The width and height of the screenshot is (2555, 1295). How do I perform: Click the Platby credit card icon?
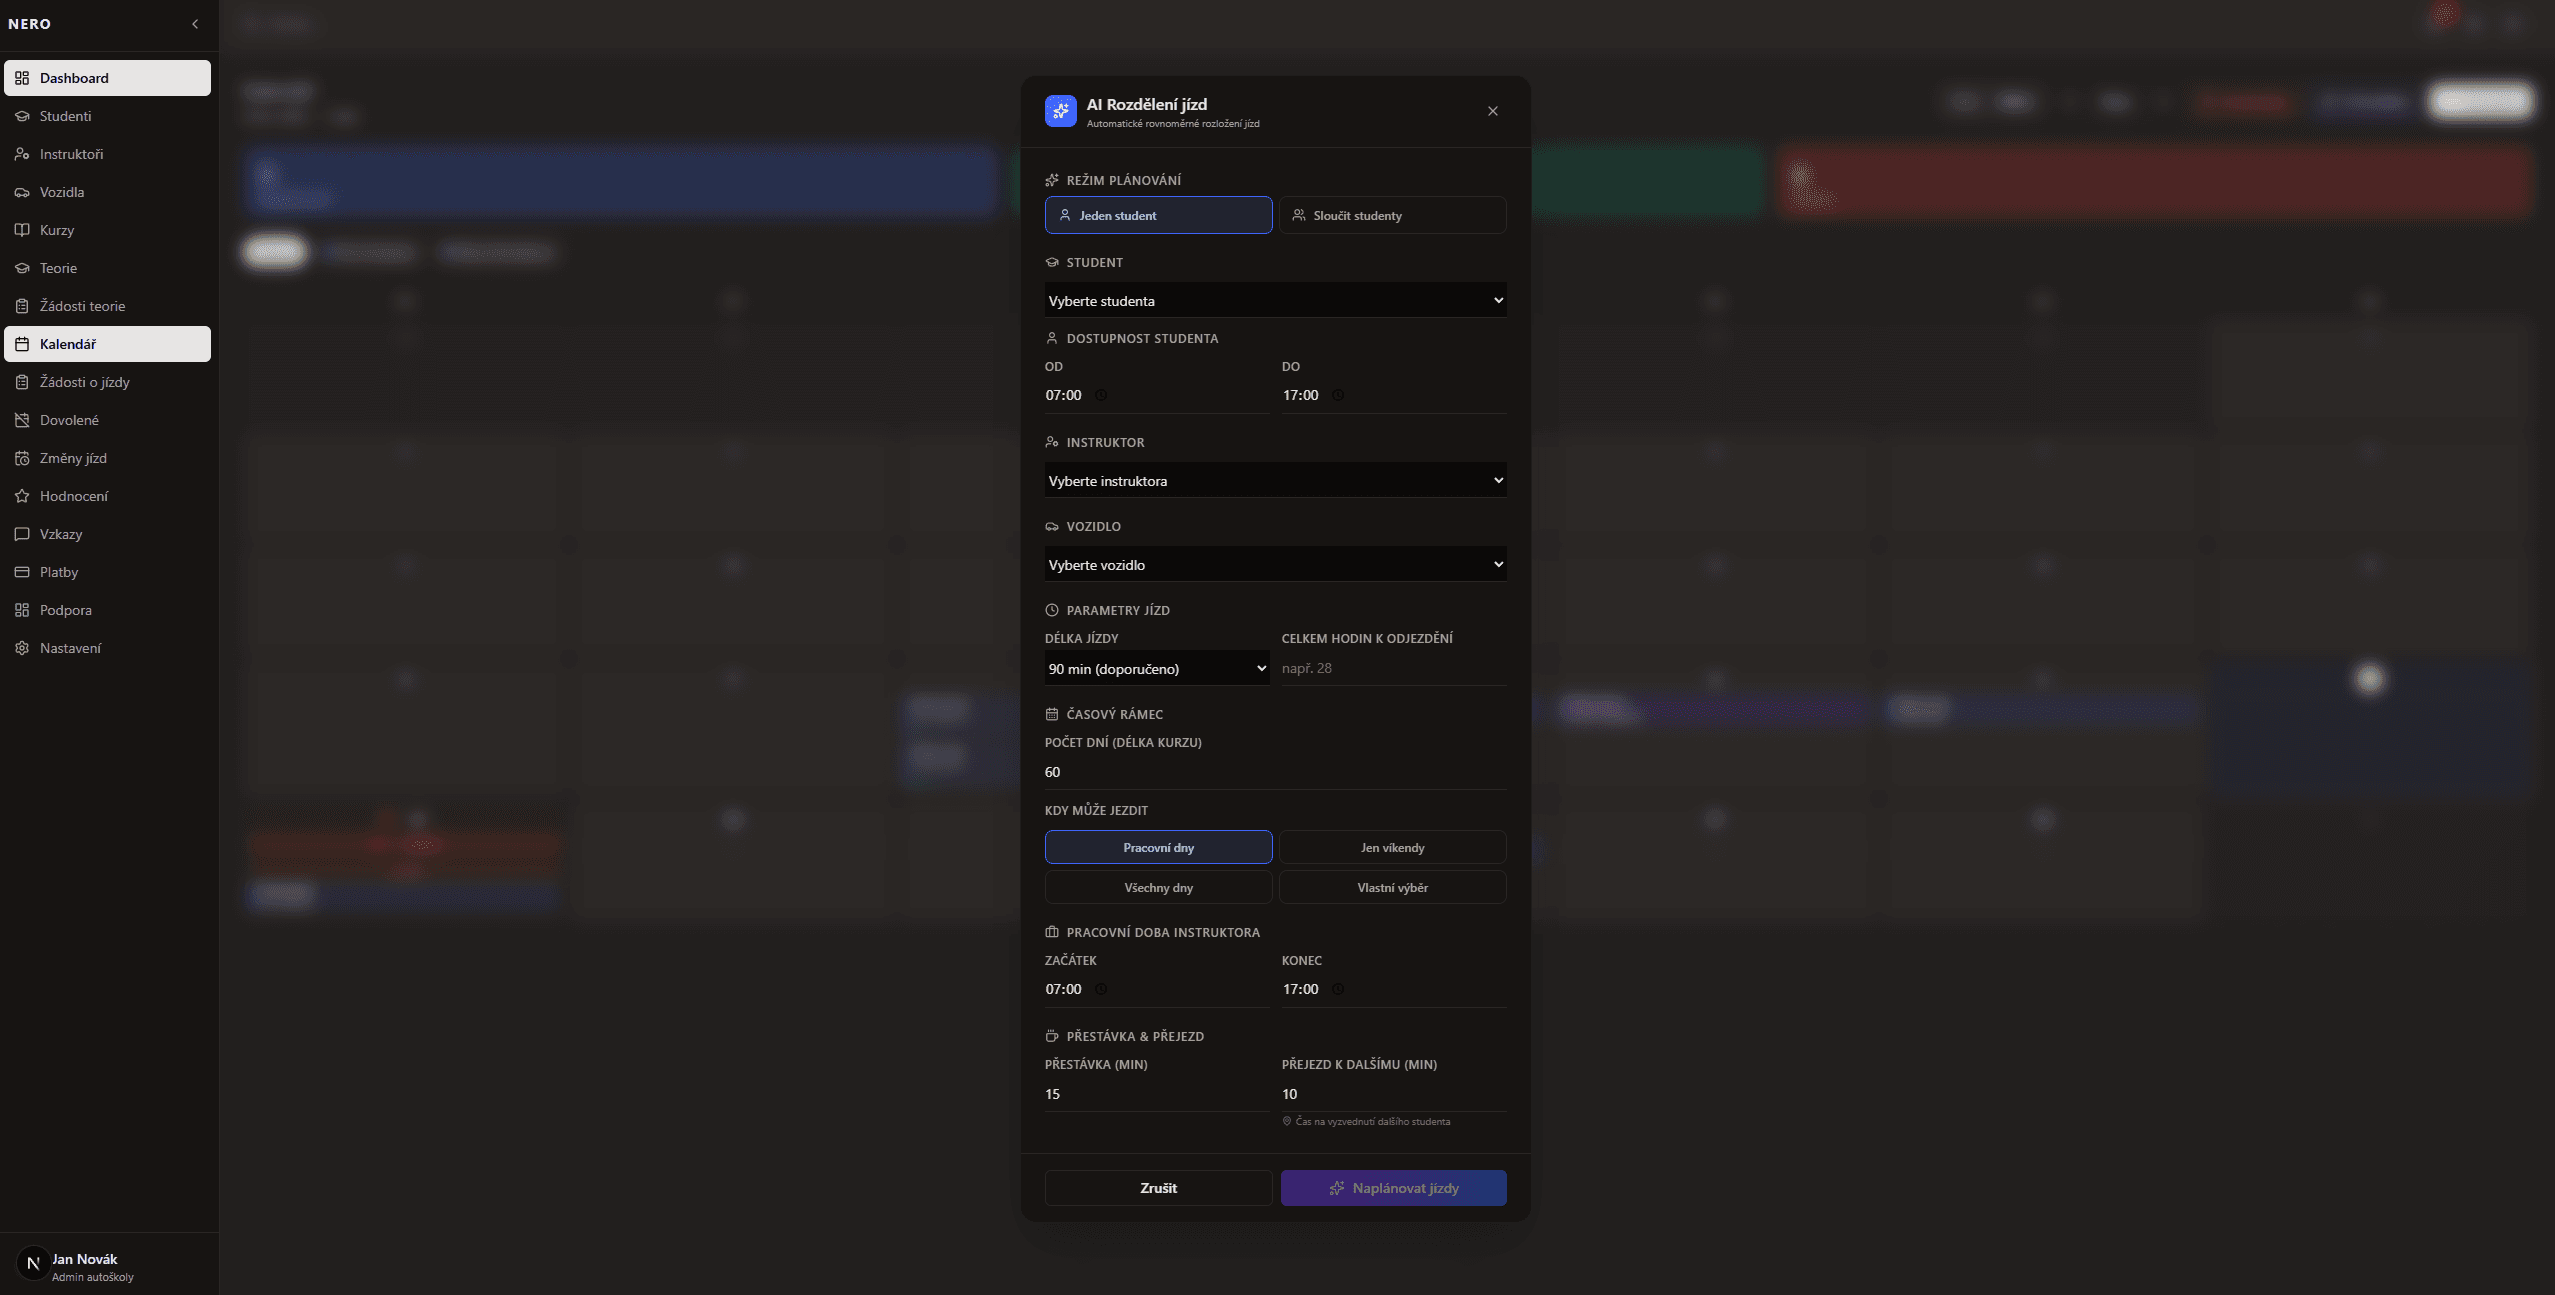click(x=22, y=572)
